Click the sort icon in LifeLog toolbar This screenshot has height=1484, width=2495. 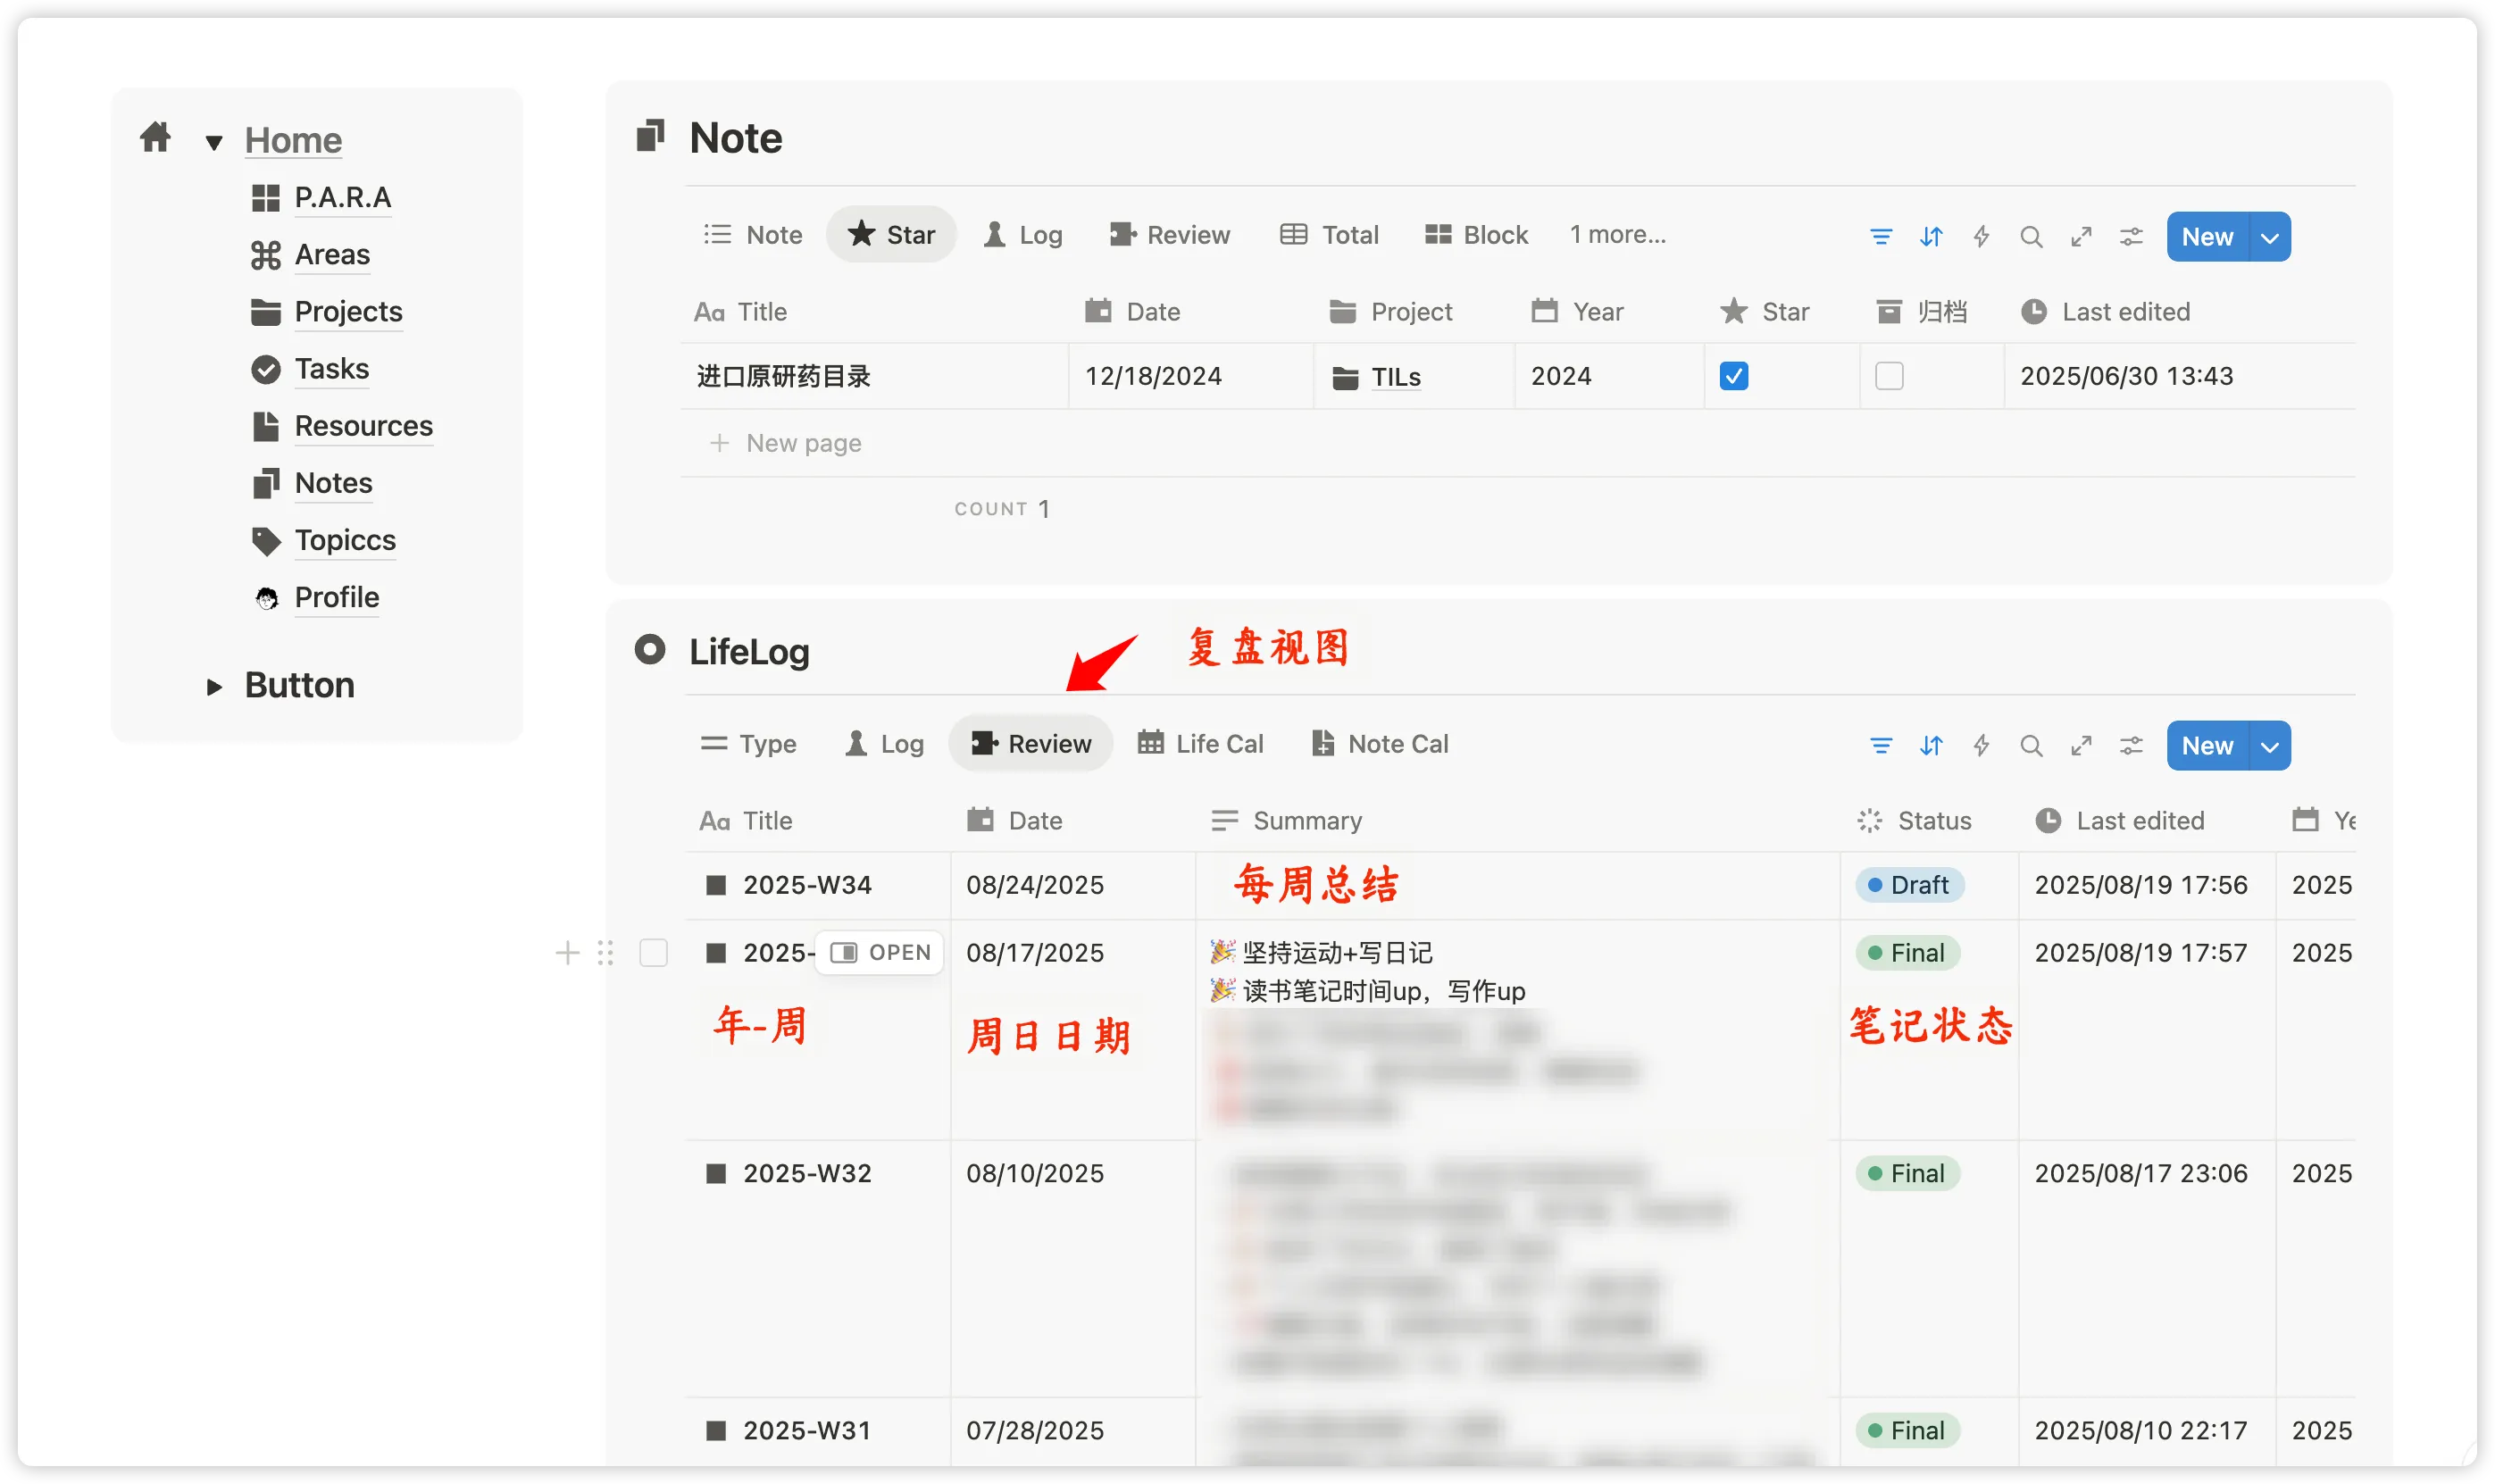pyautogui.click(x=1931, y=746)
